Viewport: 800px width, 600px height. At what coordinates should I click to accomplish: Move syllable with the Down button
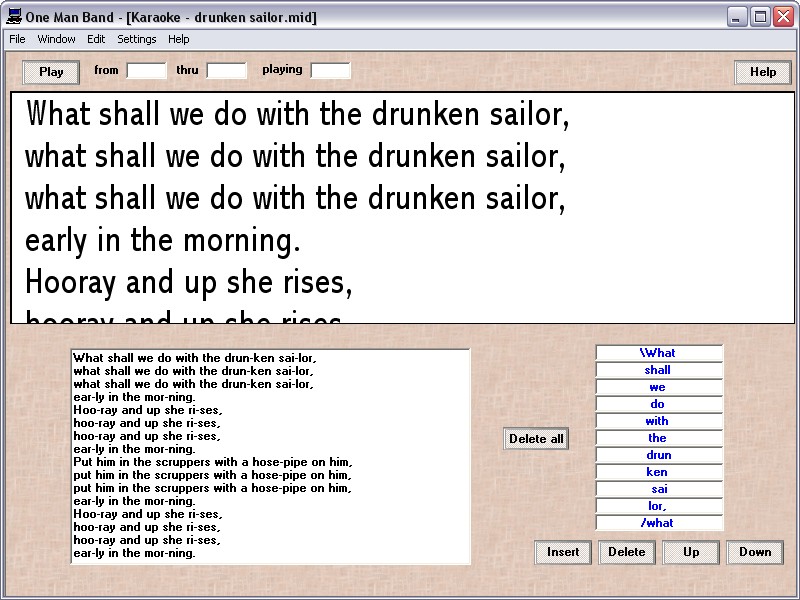point(755,552)
